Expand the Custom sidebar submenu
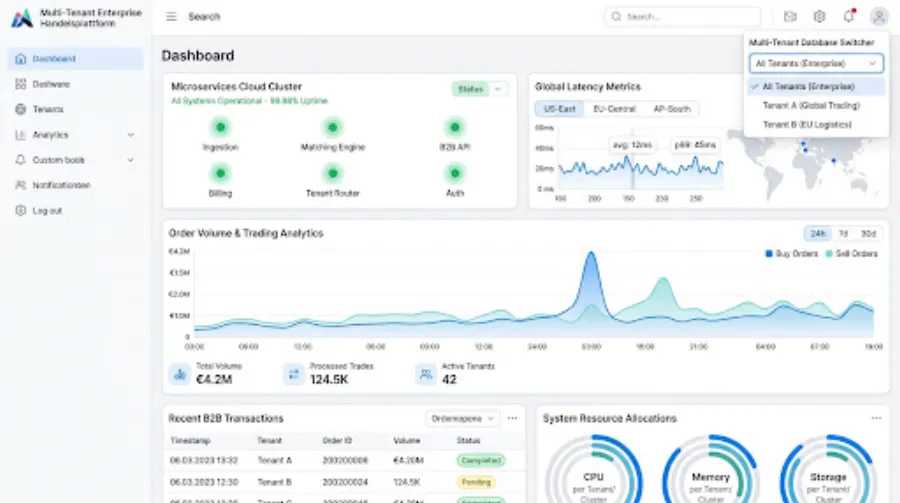 coord(131,160)
